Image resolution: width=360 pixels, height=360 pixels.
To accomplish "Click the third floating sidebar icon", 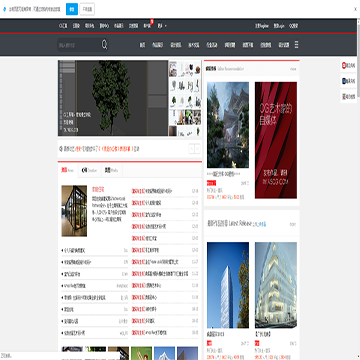I will click(x=344, y=96).
